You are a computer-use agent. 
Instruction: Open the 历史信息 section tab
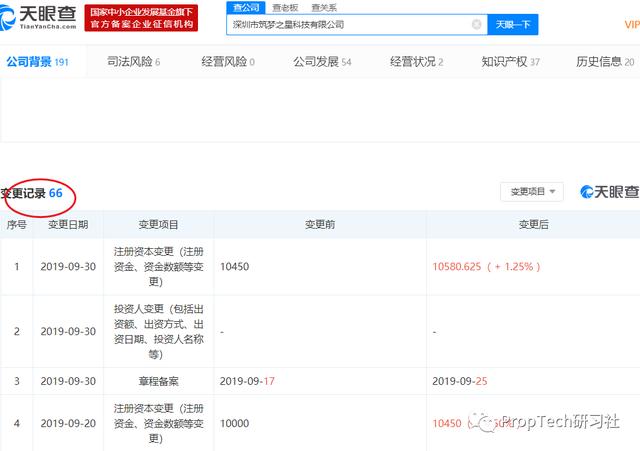tap(605, 62)
